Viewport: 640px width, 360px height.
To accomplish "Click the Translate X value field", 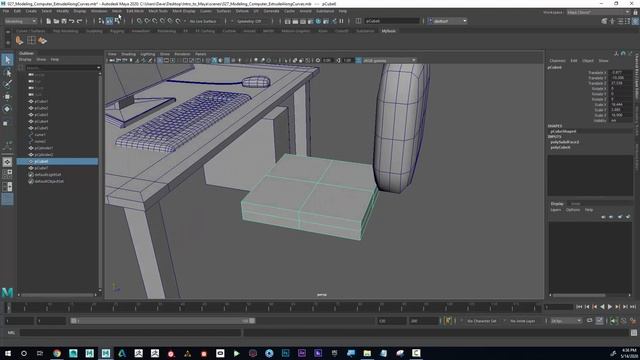I will 620,72.
